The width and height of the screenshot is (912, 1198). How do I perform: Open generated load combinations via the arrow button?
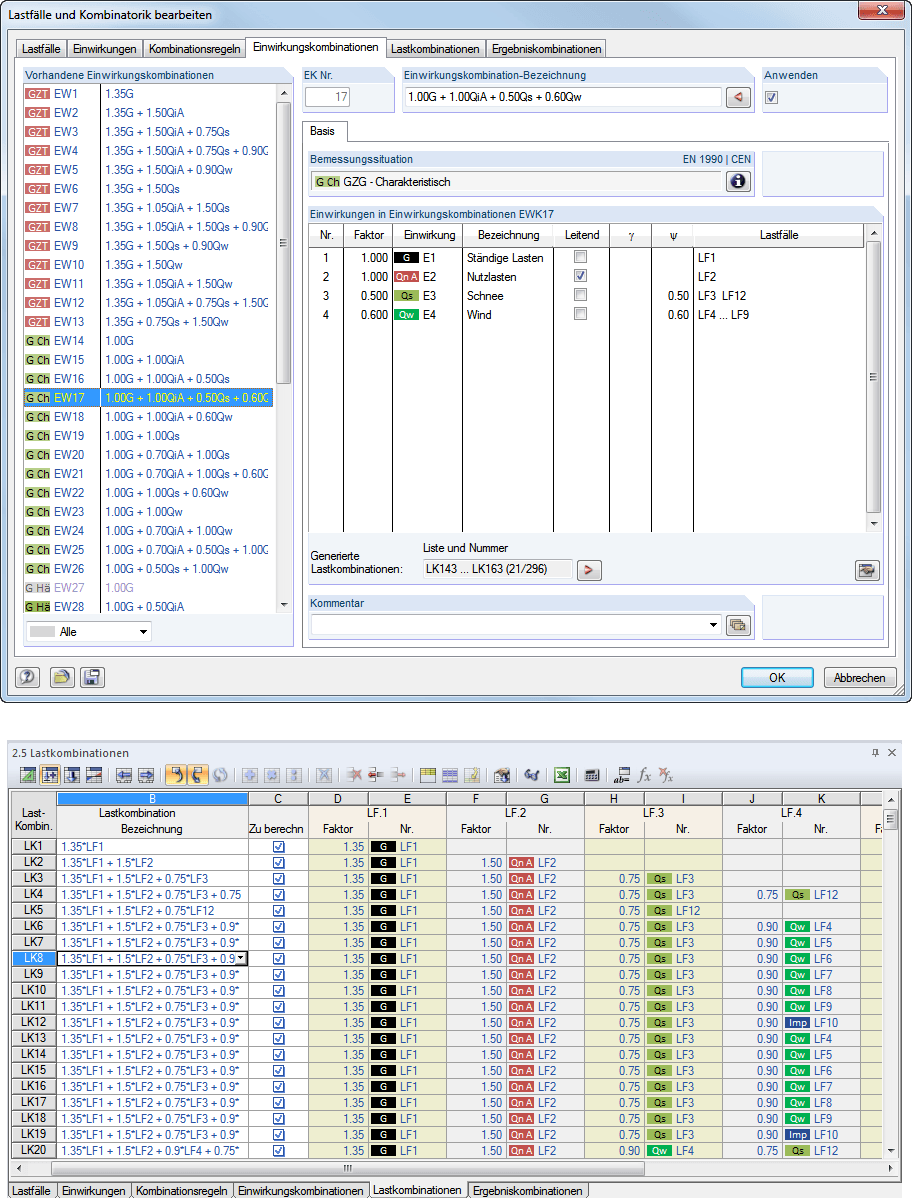coord(589,570)
